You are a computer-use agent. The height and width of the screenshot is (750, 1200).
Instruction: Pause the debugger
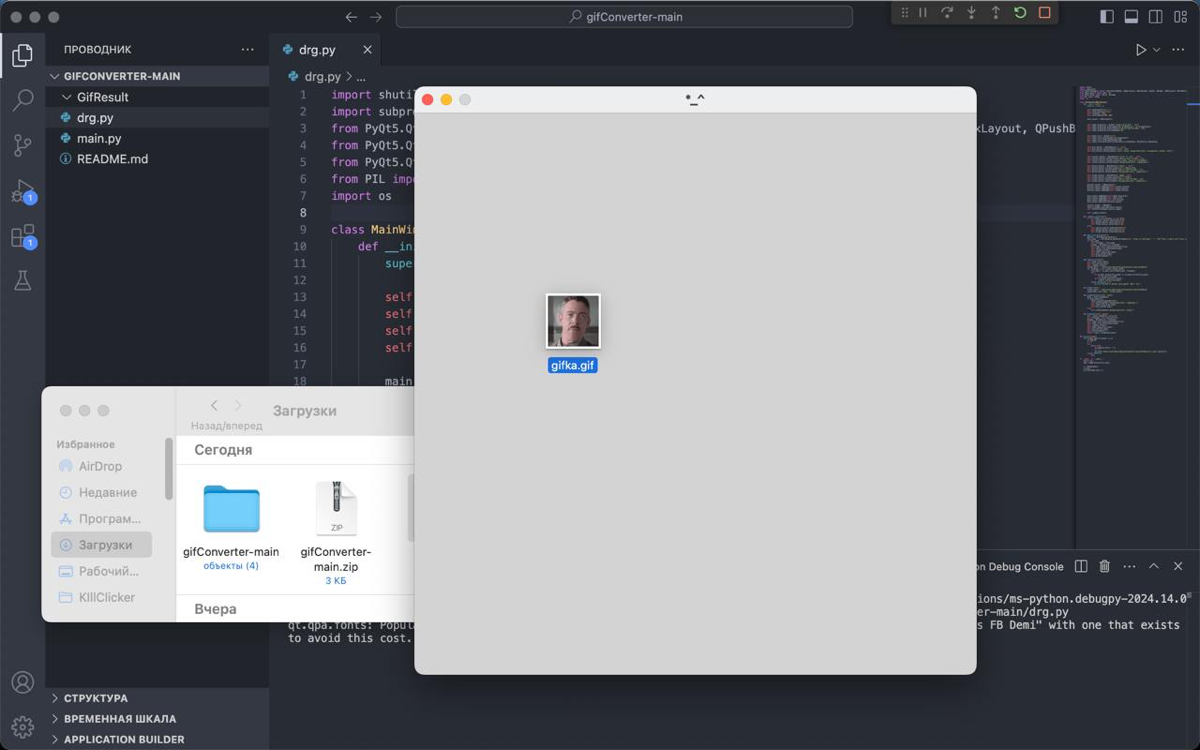click(x=923, y=13)
